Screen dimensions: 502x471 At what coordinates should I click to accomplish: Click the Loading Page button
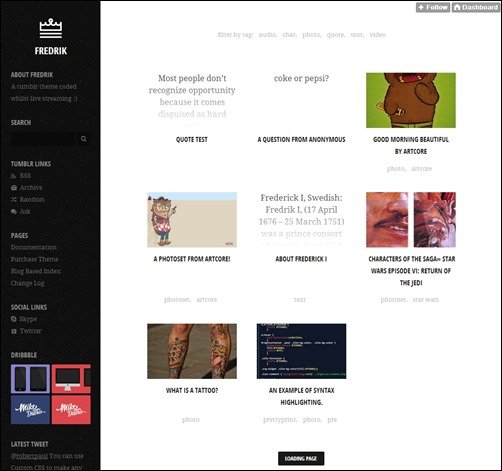(301, 459)
